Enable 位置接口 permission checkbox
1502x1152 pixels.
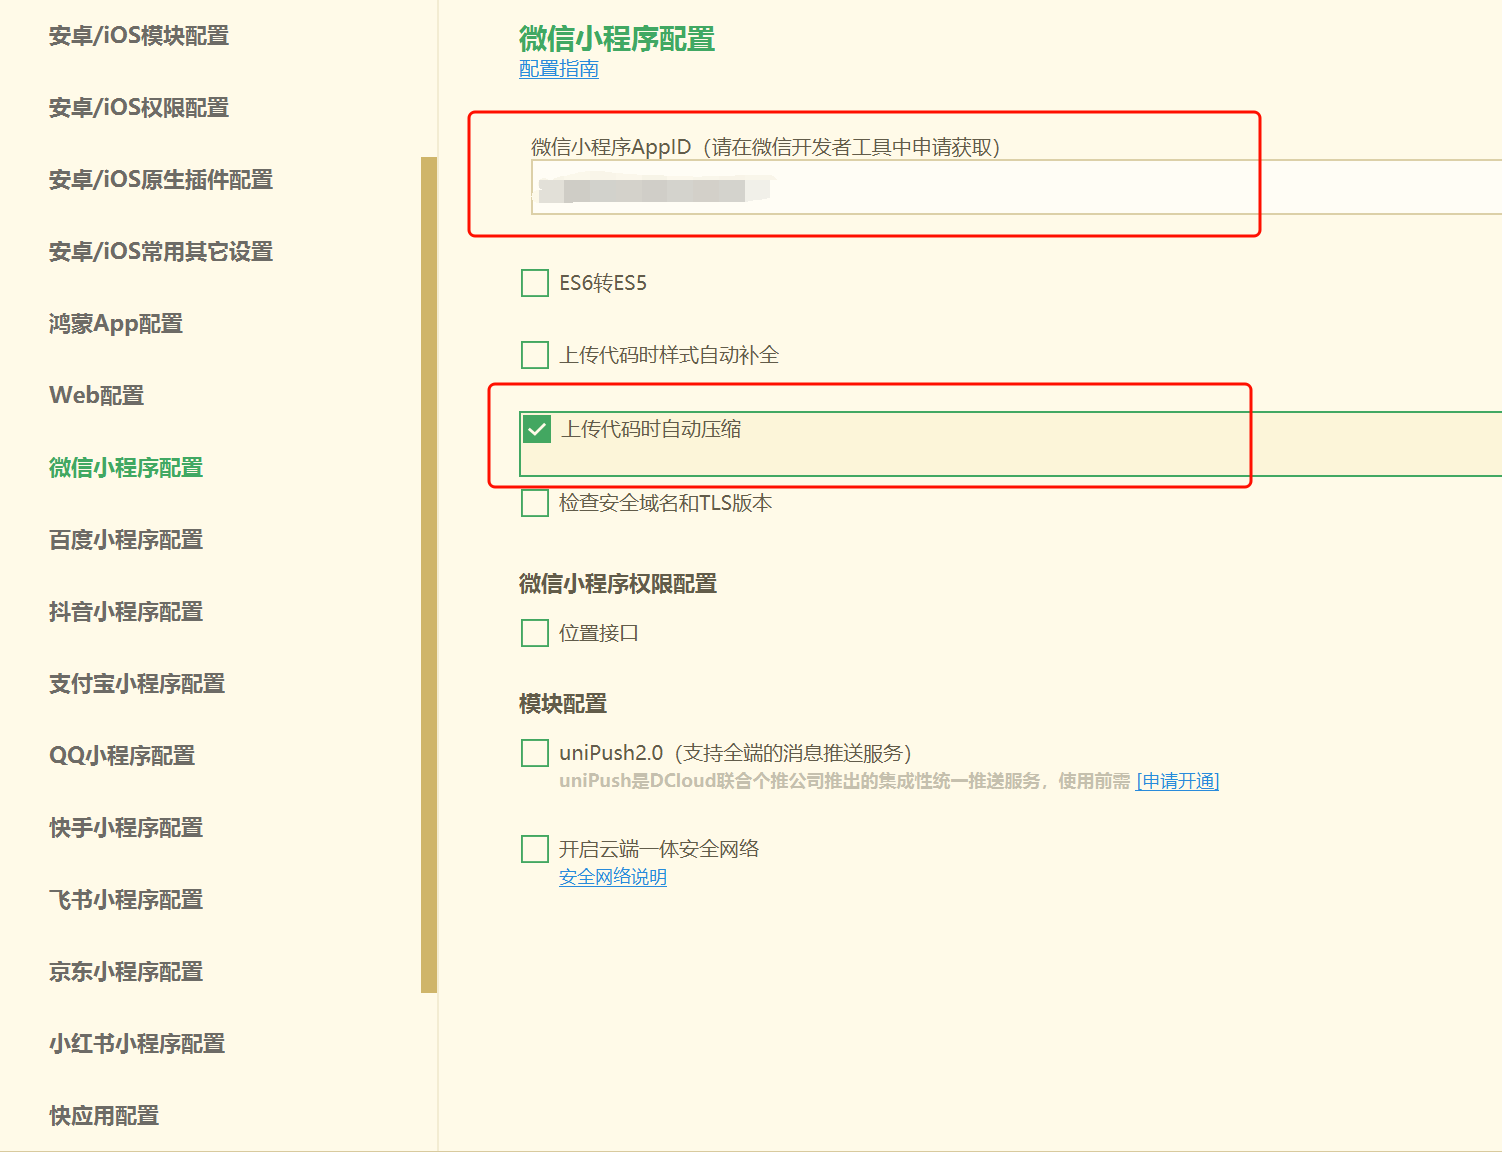(535, 633)
